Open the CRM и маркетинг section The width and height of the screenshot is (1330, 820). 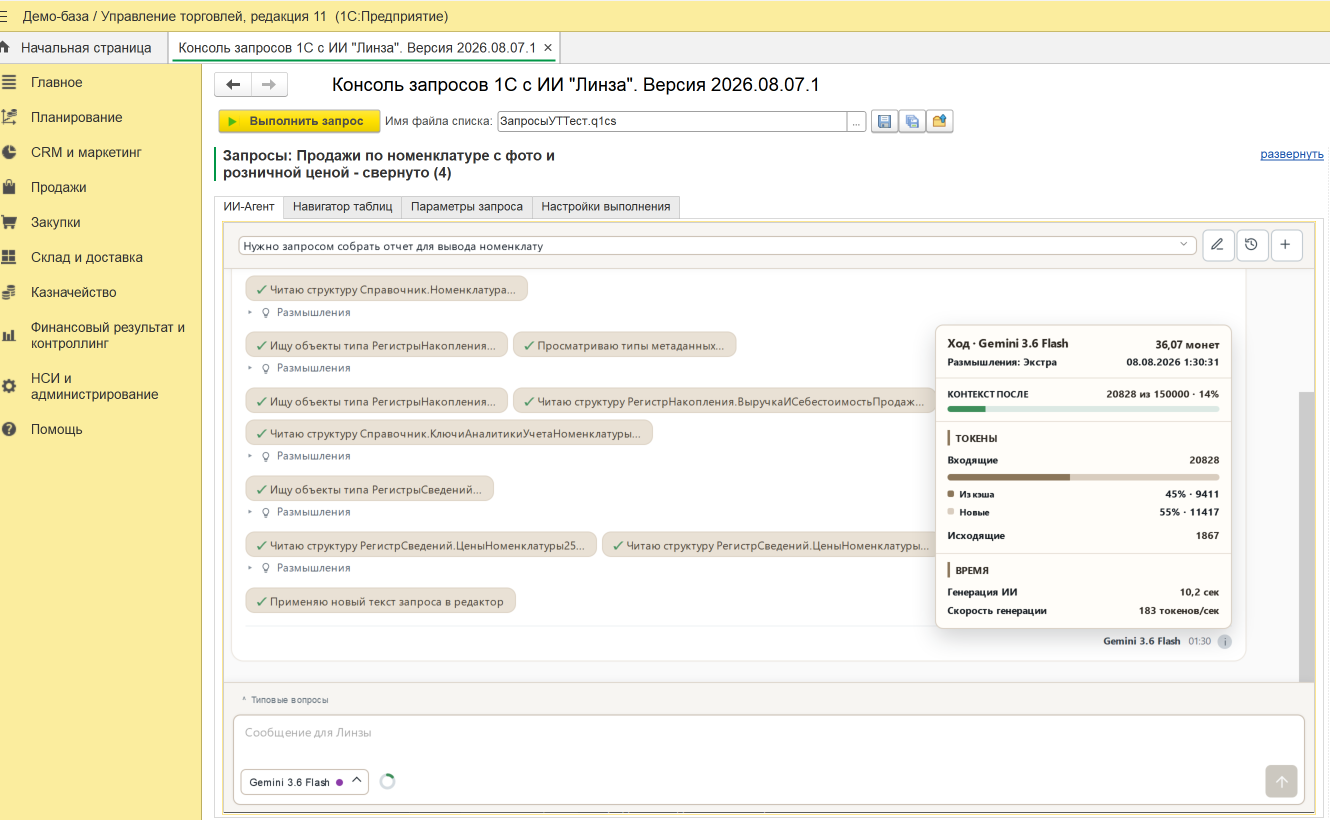tap(86, 152)
